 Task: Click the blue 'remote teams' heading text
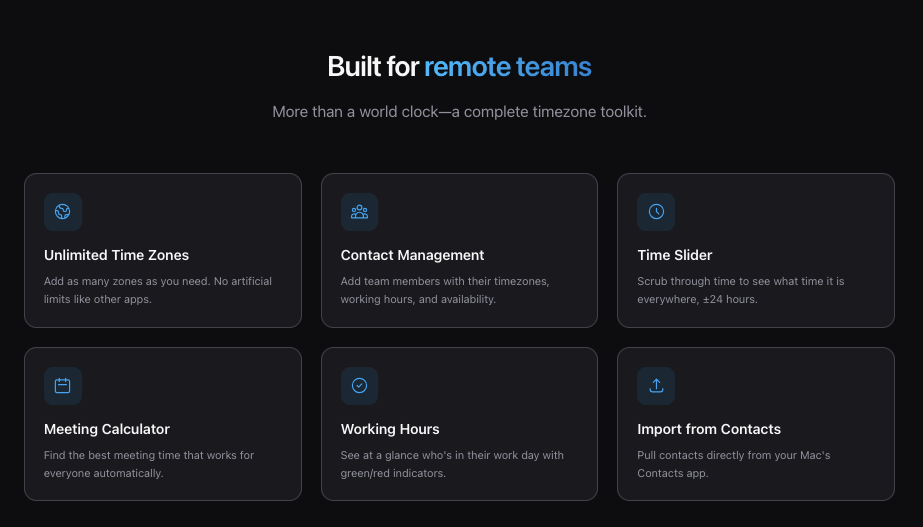tap(507, 67)
